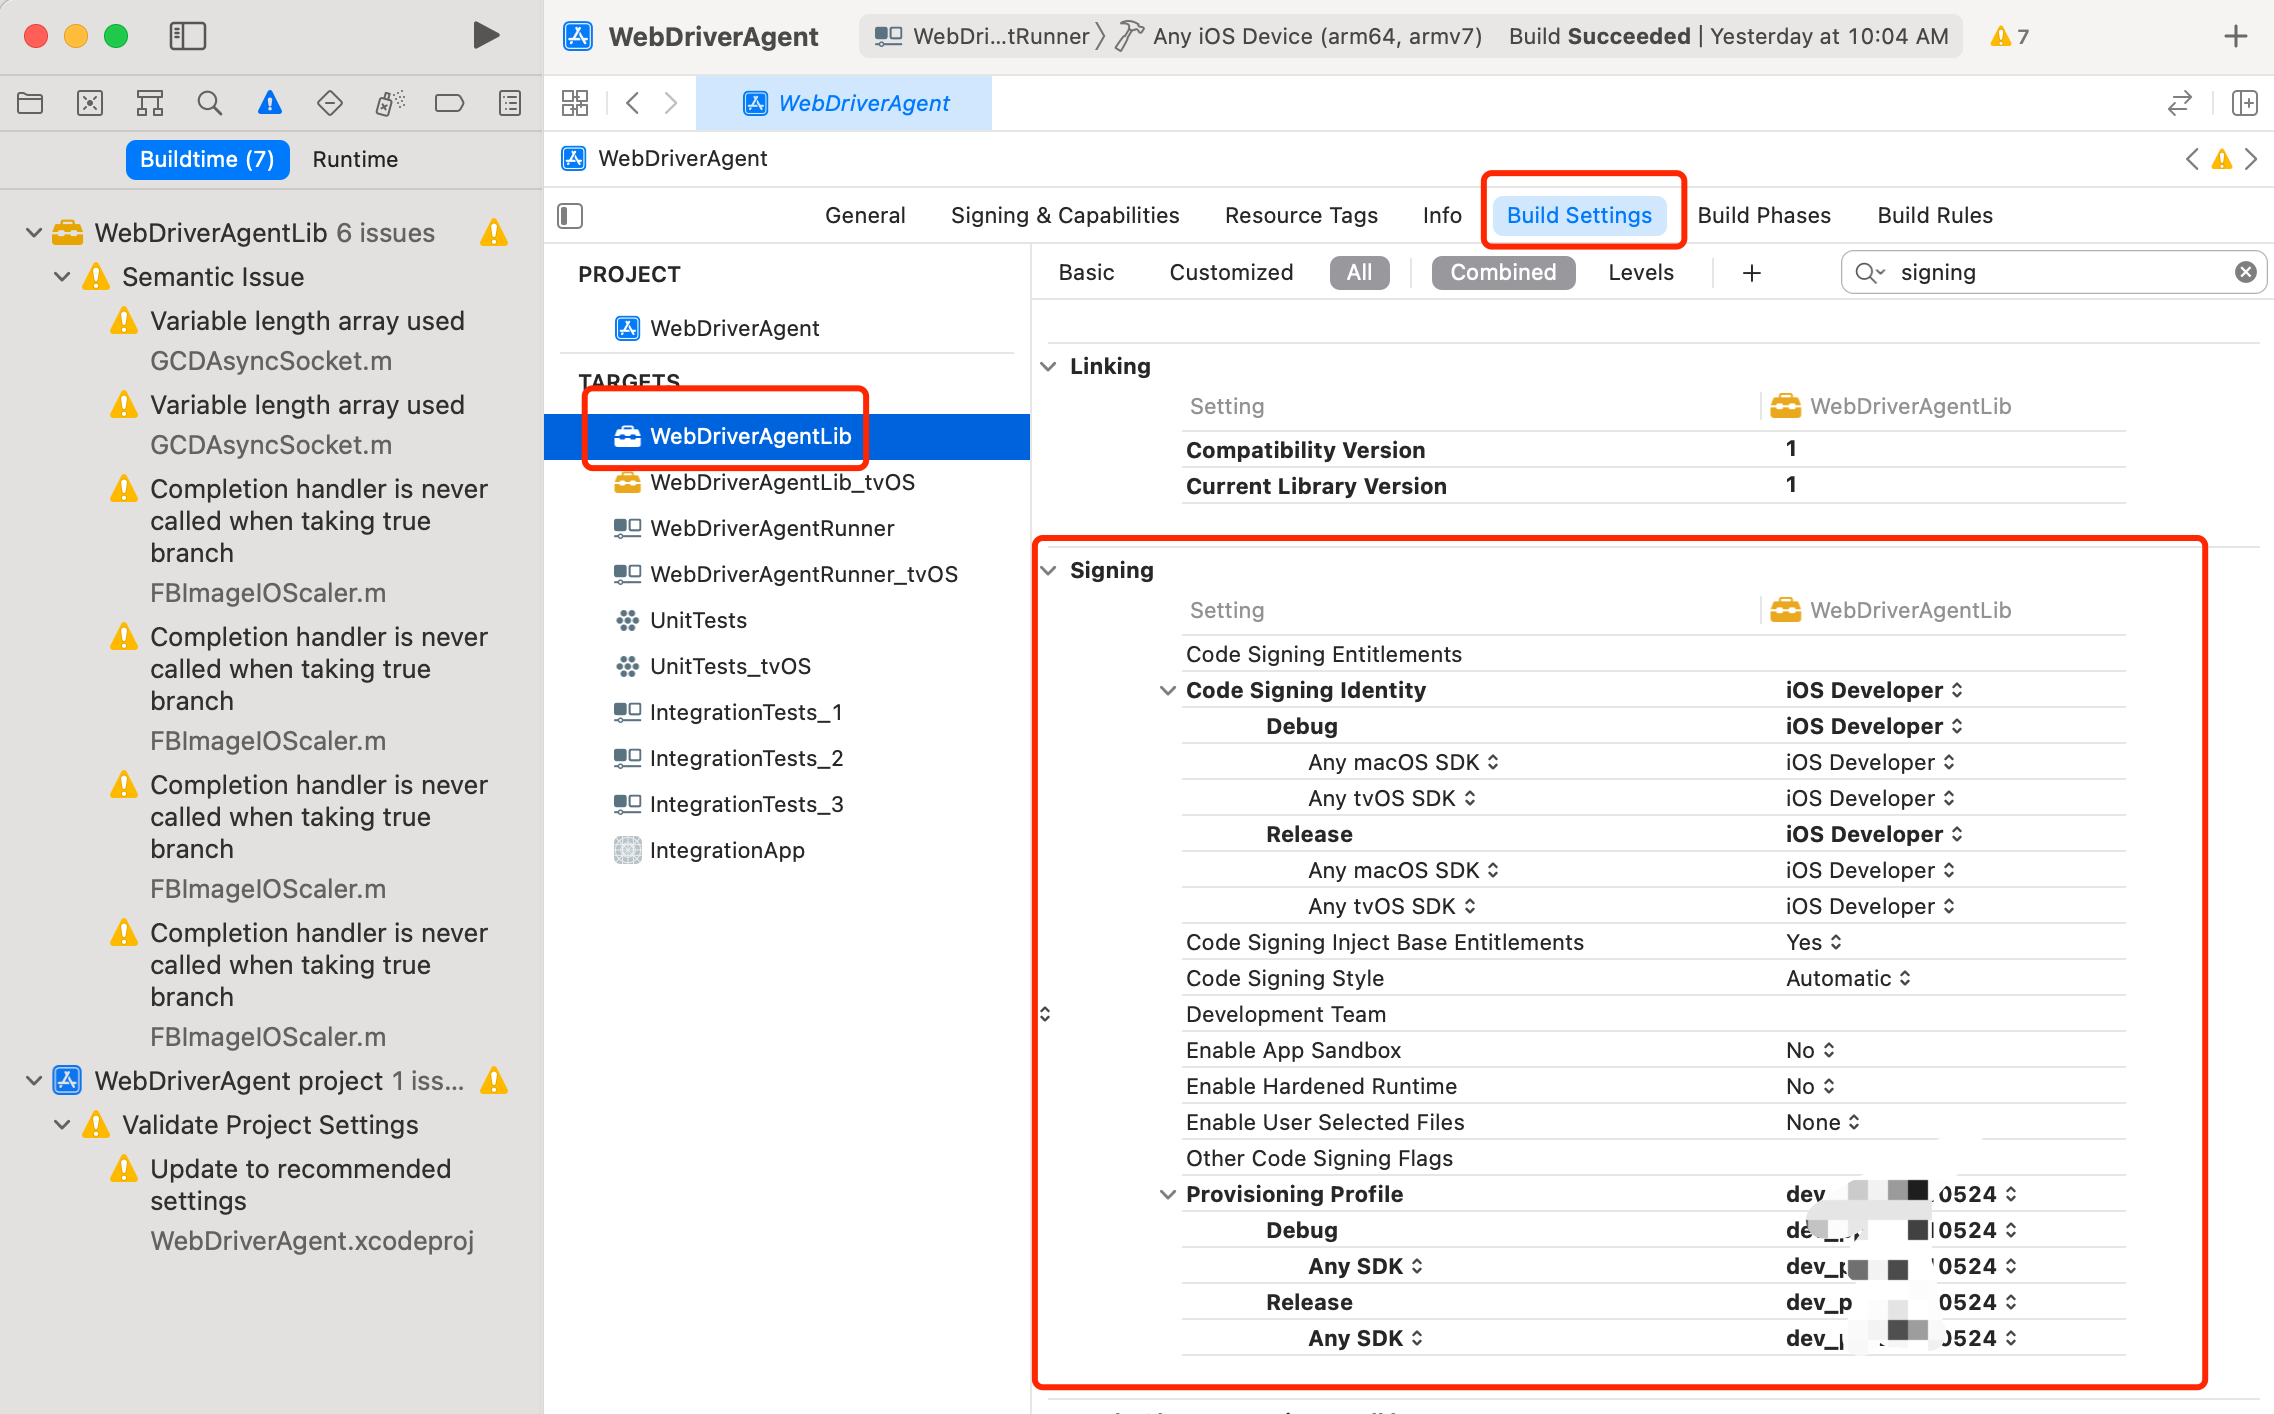Show Basic build settings
This screenshot has width=2274, height=1414.
tap(1086, 272)
